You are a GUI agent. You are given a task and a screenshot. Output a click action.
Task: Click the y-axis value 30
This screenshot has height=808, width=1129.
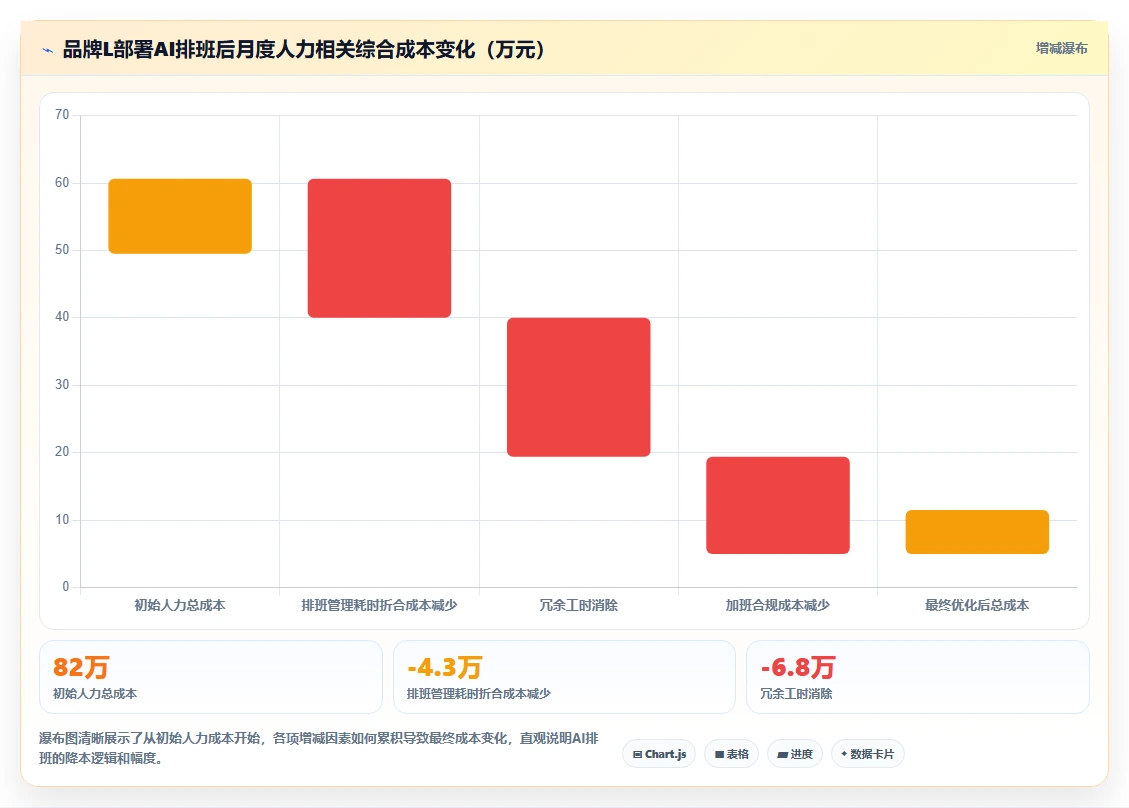(62, 385)
